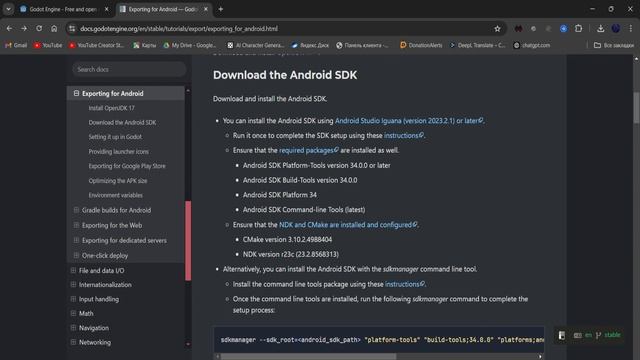This screenshot has height=360, width=640.
Task: Go forward in browser history
Action: pyautogui.click(x=24, y=29)
